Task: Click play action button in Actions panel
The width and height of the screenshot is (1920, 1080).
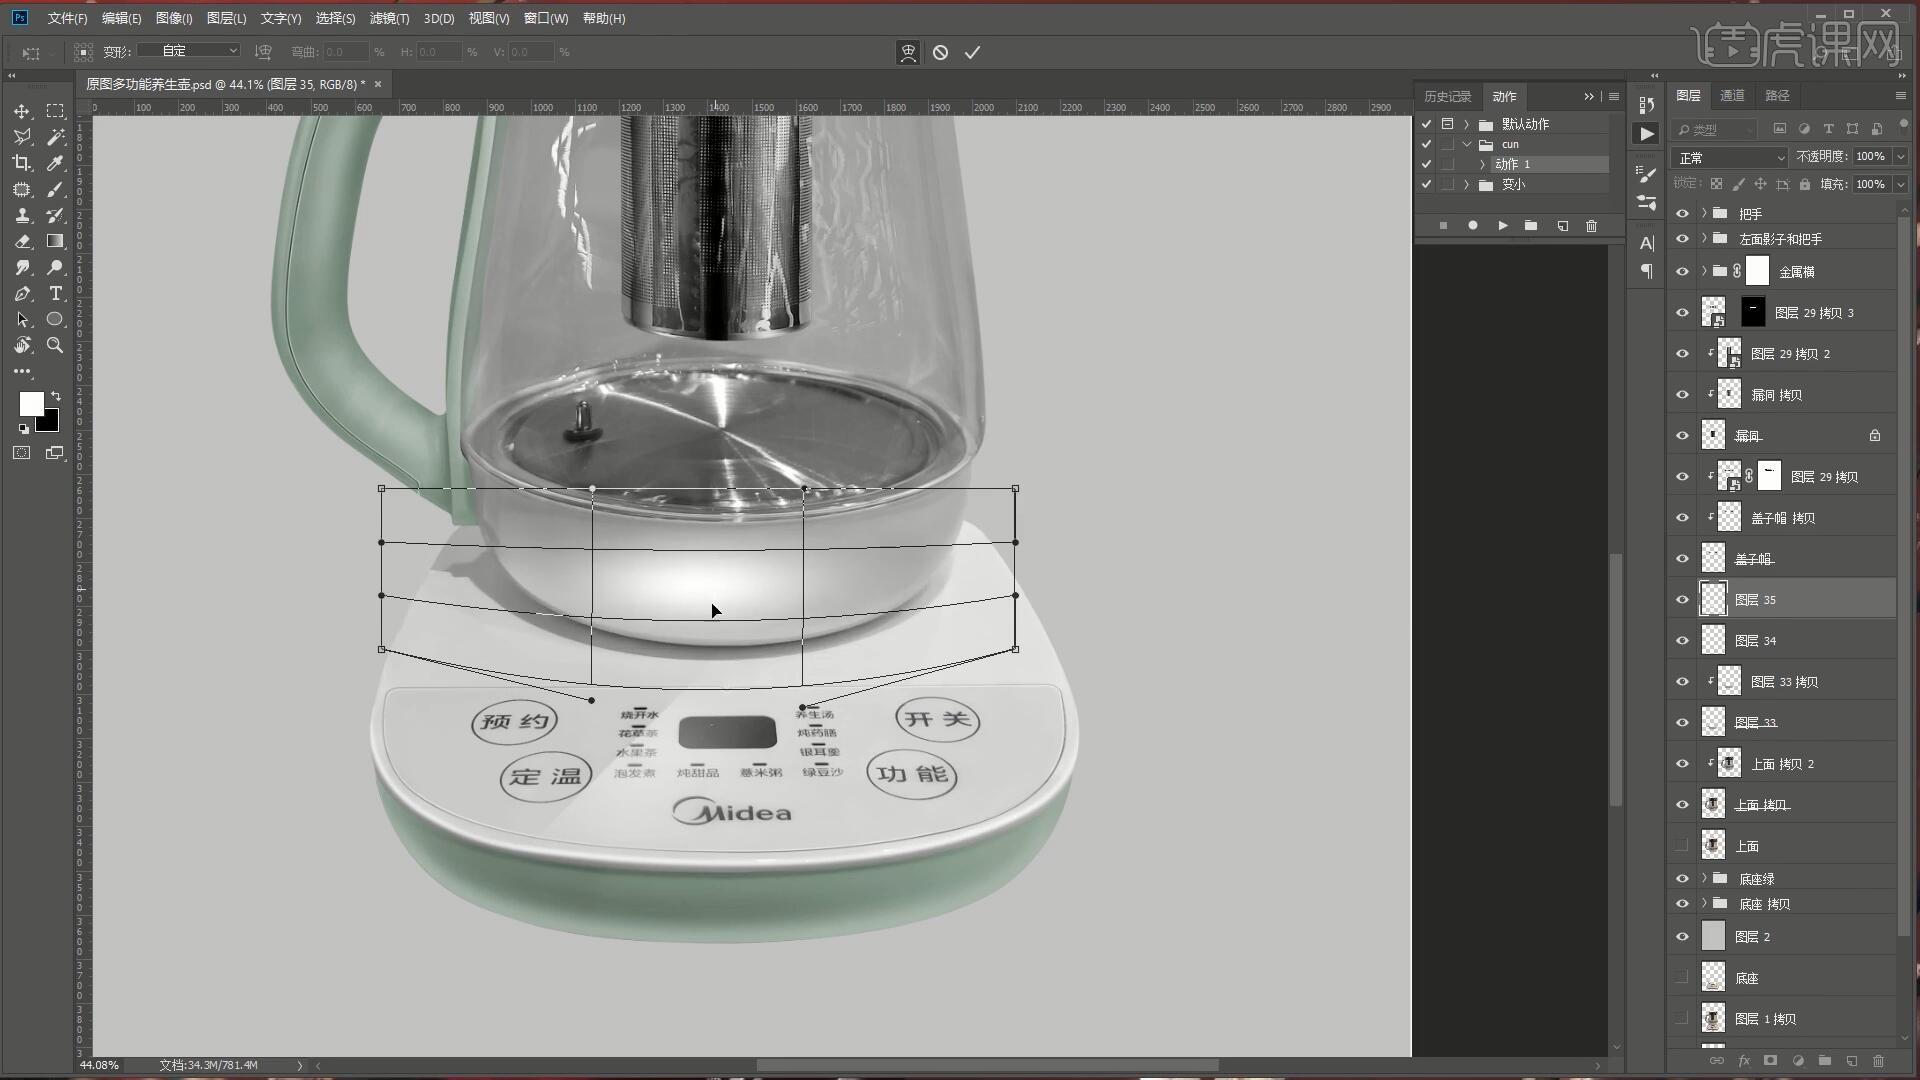Action: tap(1502, 226)
